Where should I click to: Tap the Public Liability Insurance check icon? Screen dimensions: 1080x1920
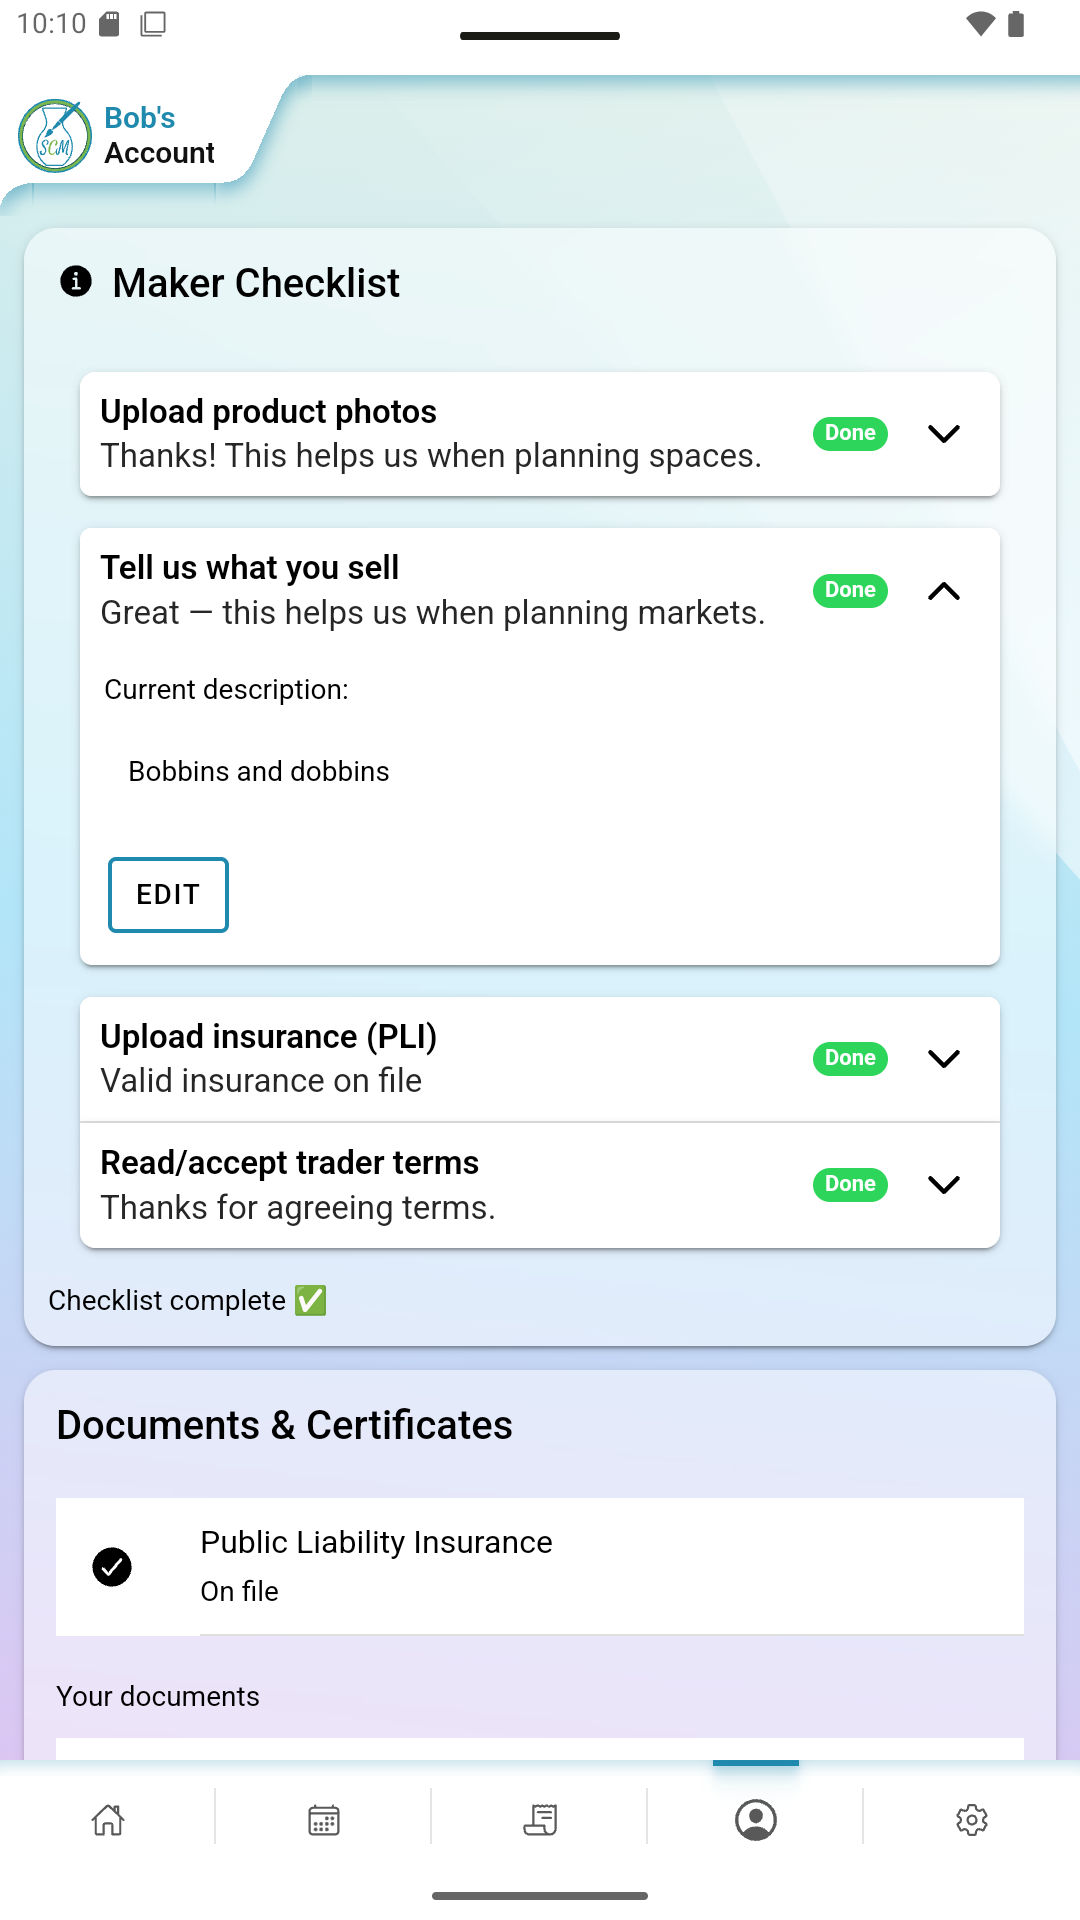pyautogui.click(x=112, y=1567)
